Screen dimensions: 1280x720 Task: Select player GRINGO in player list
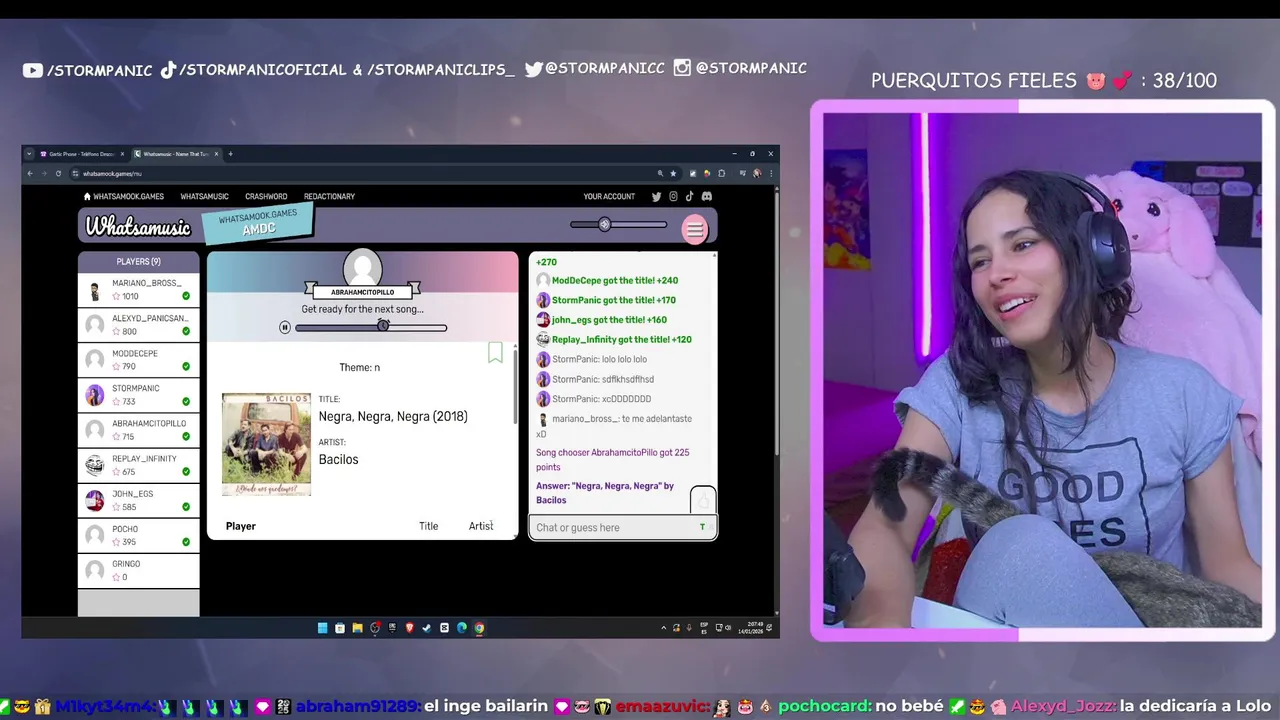[x=139, y=570]
